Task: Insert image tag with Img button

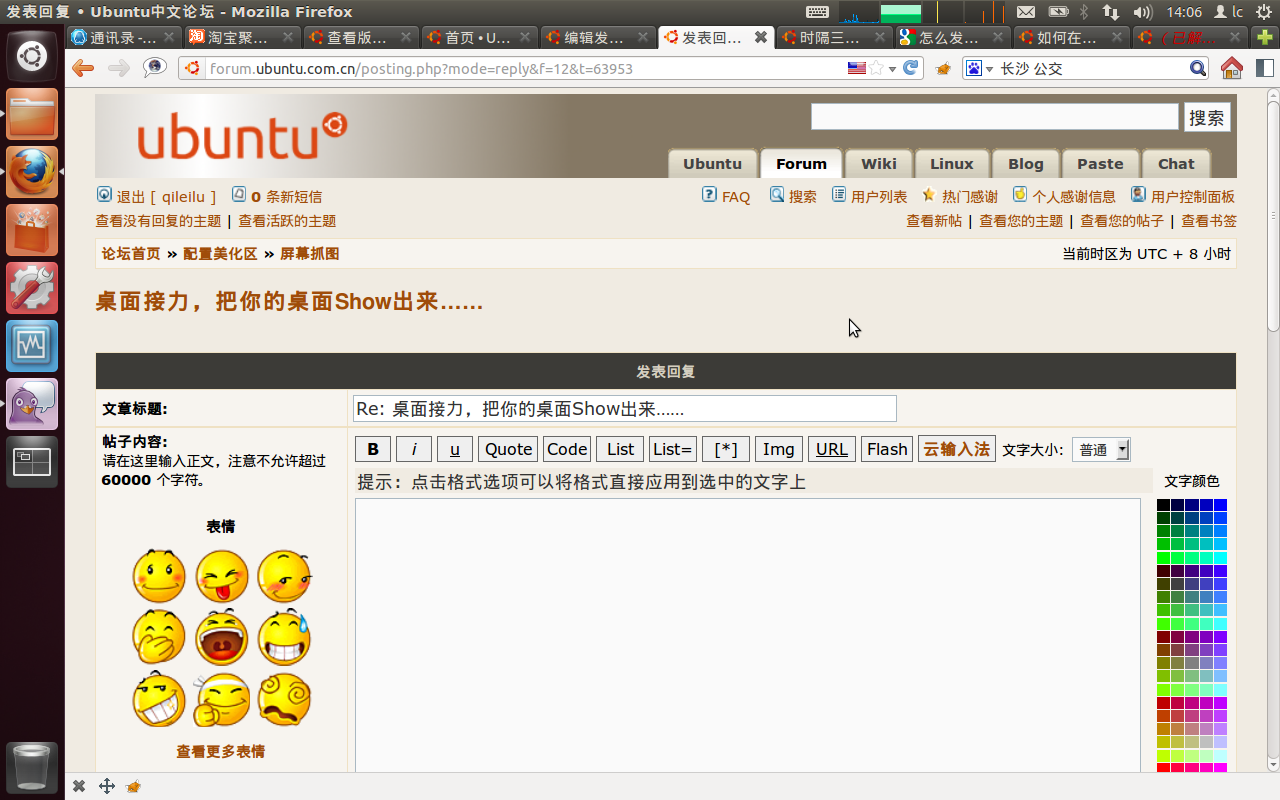Action: tap(779, 449)
